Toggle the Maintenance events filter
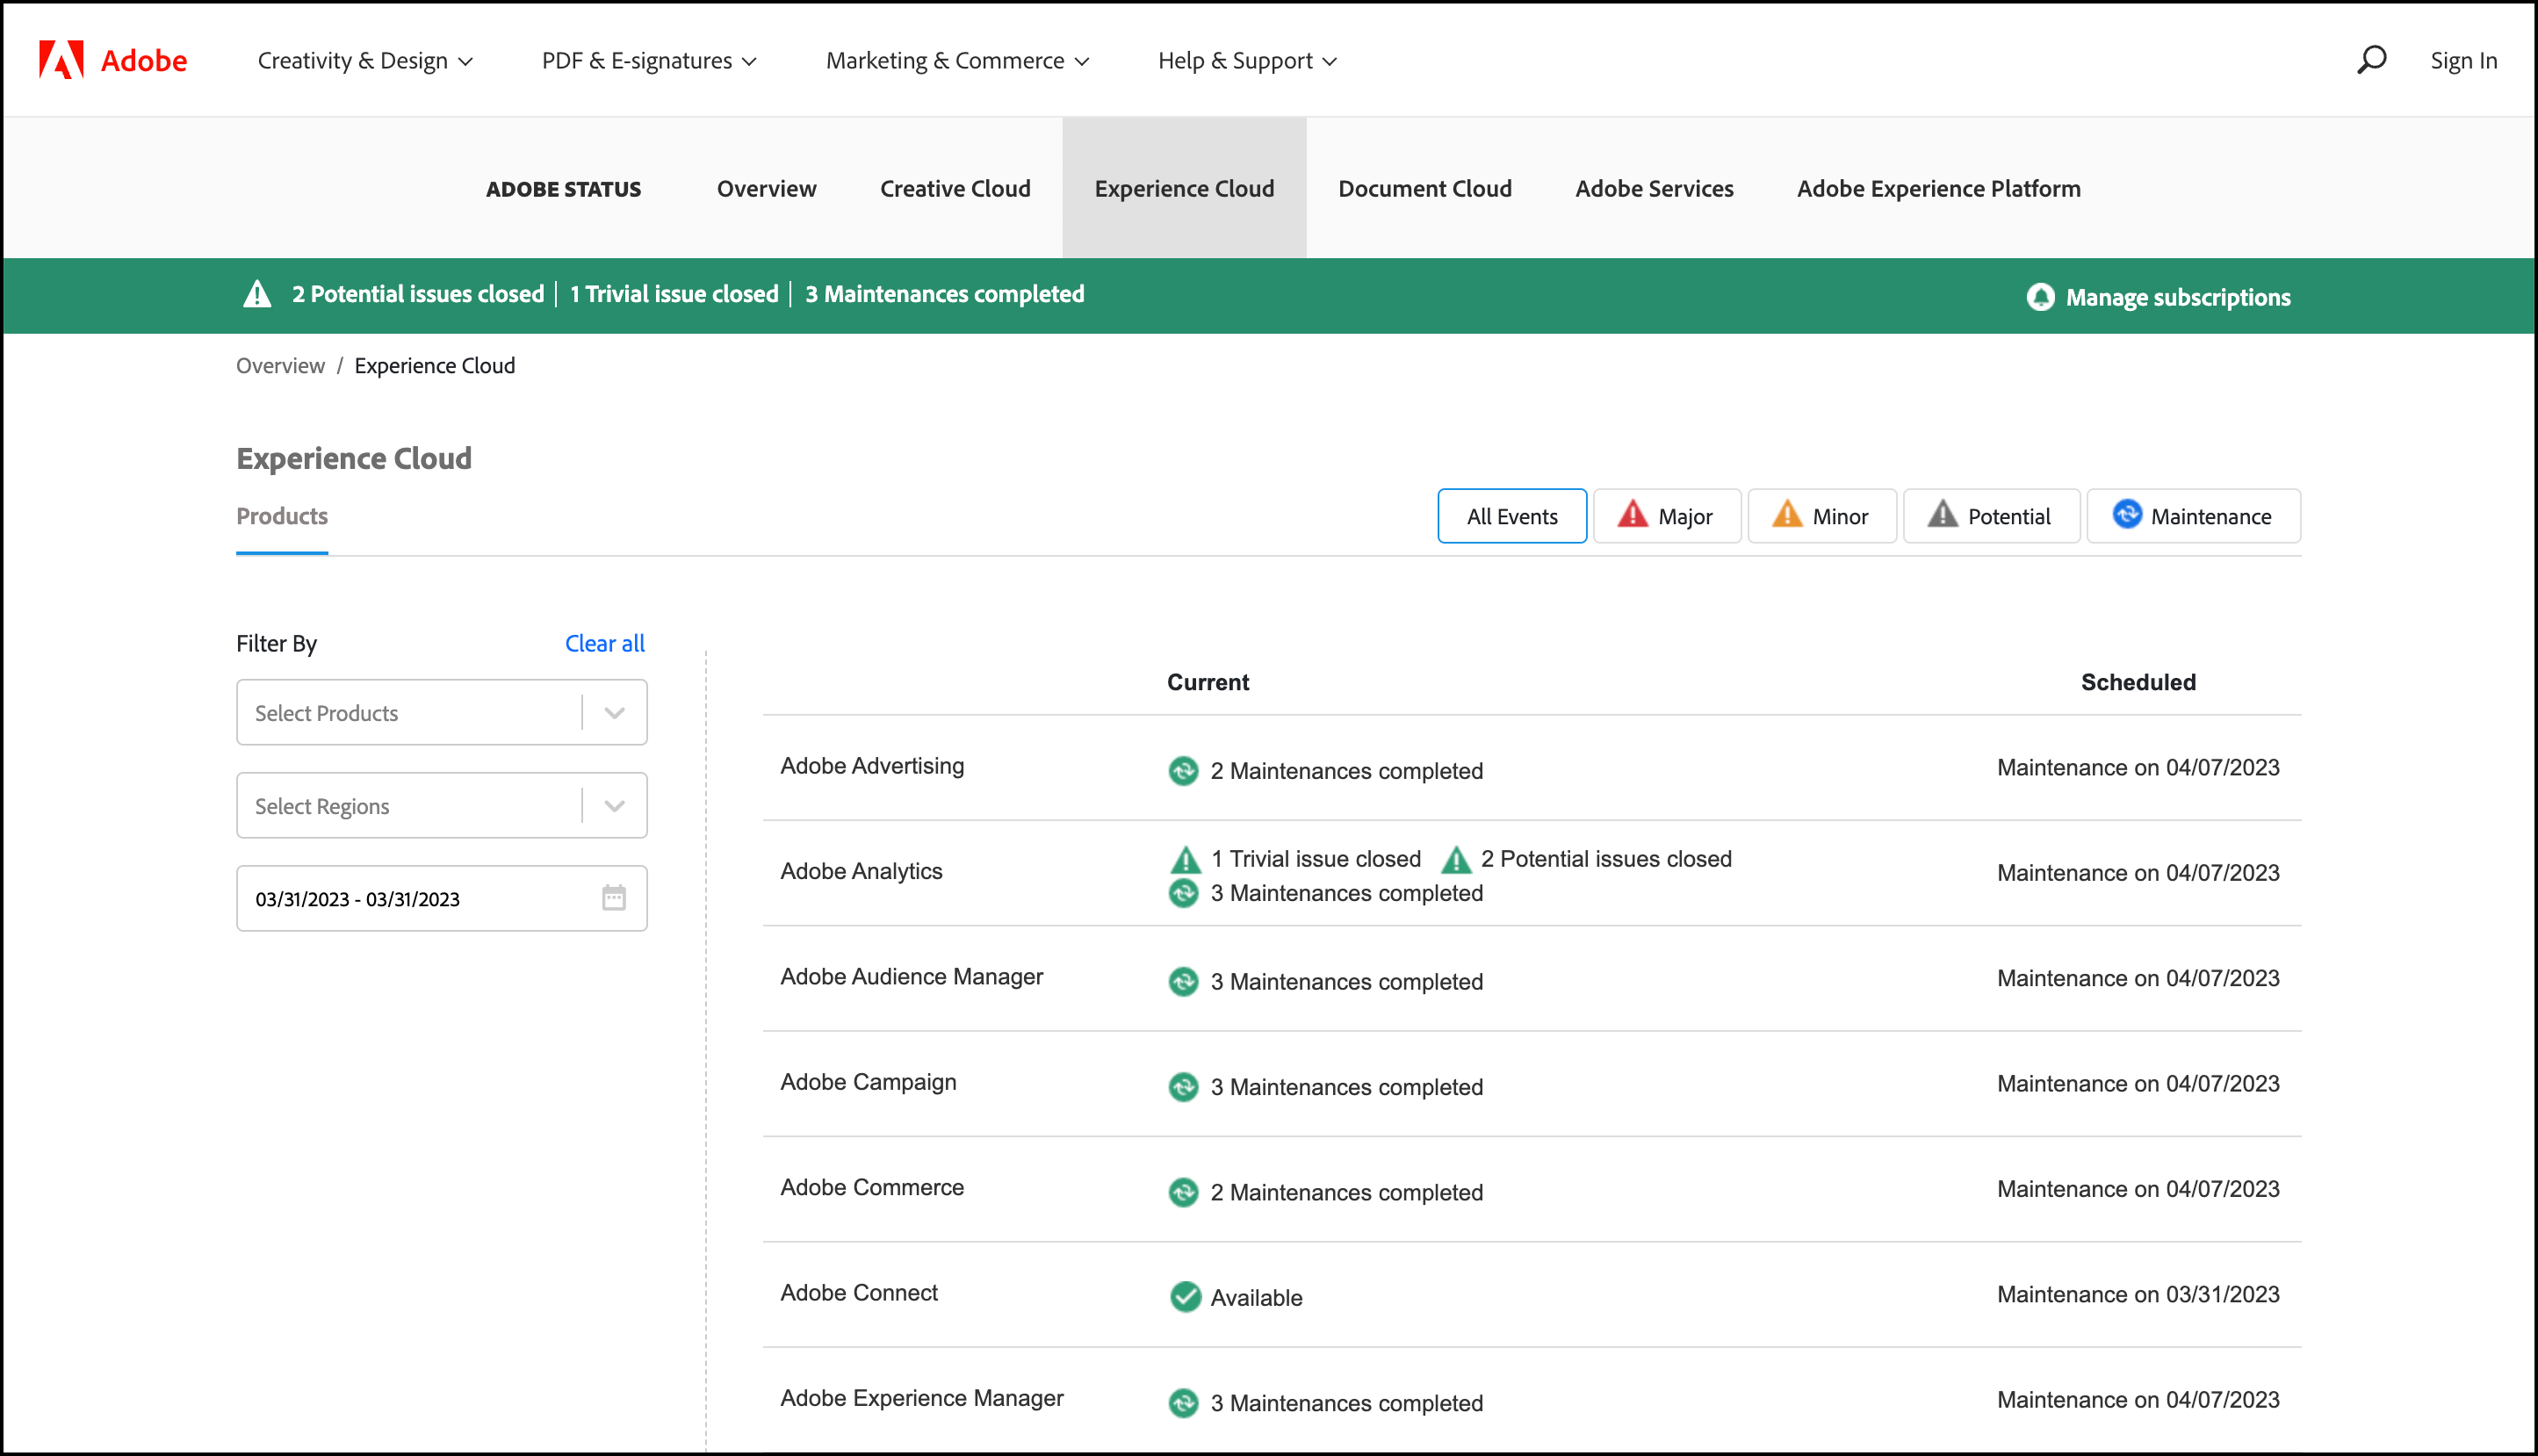Screen dimensions: 2538x1456 2193,516
